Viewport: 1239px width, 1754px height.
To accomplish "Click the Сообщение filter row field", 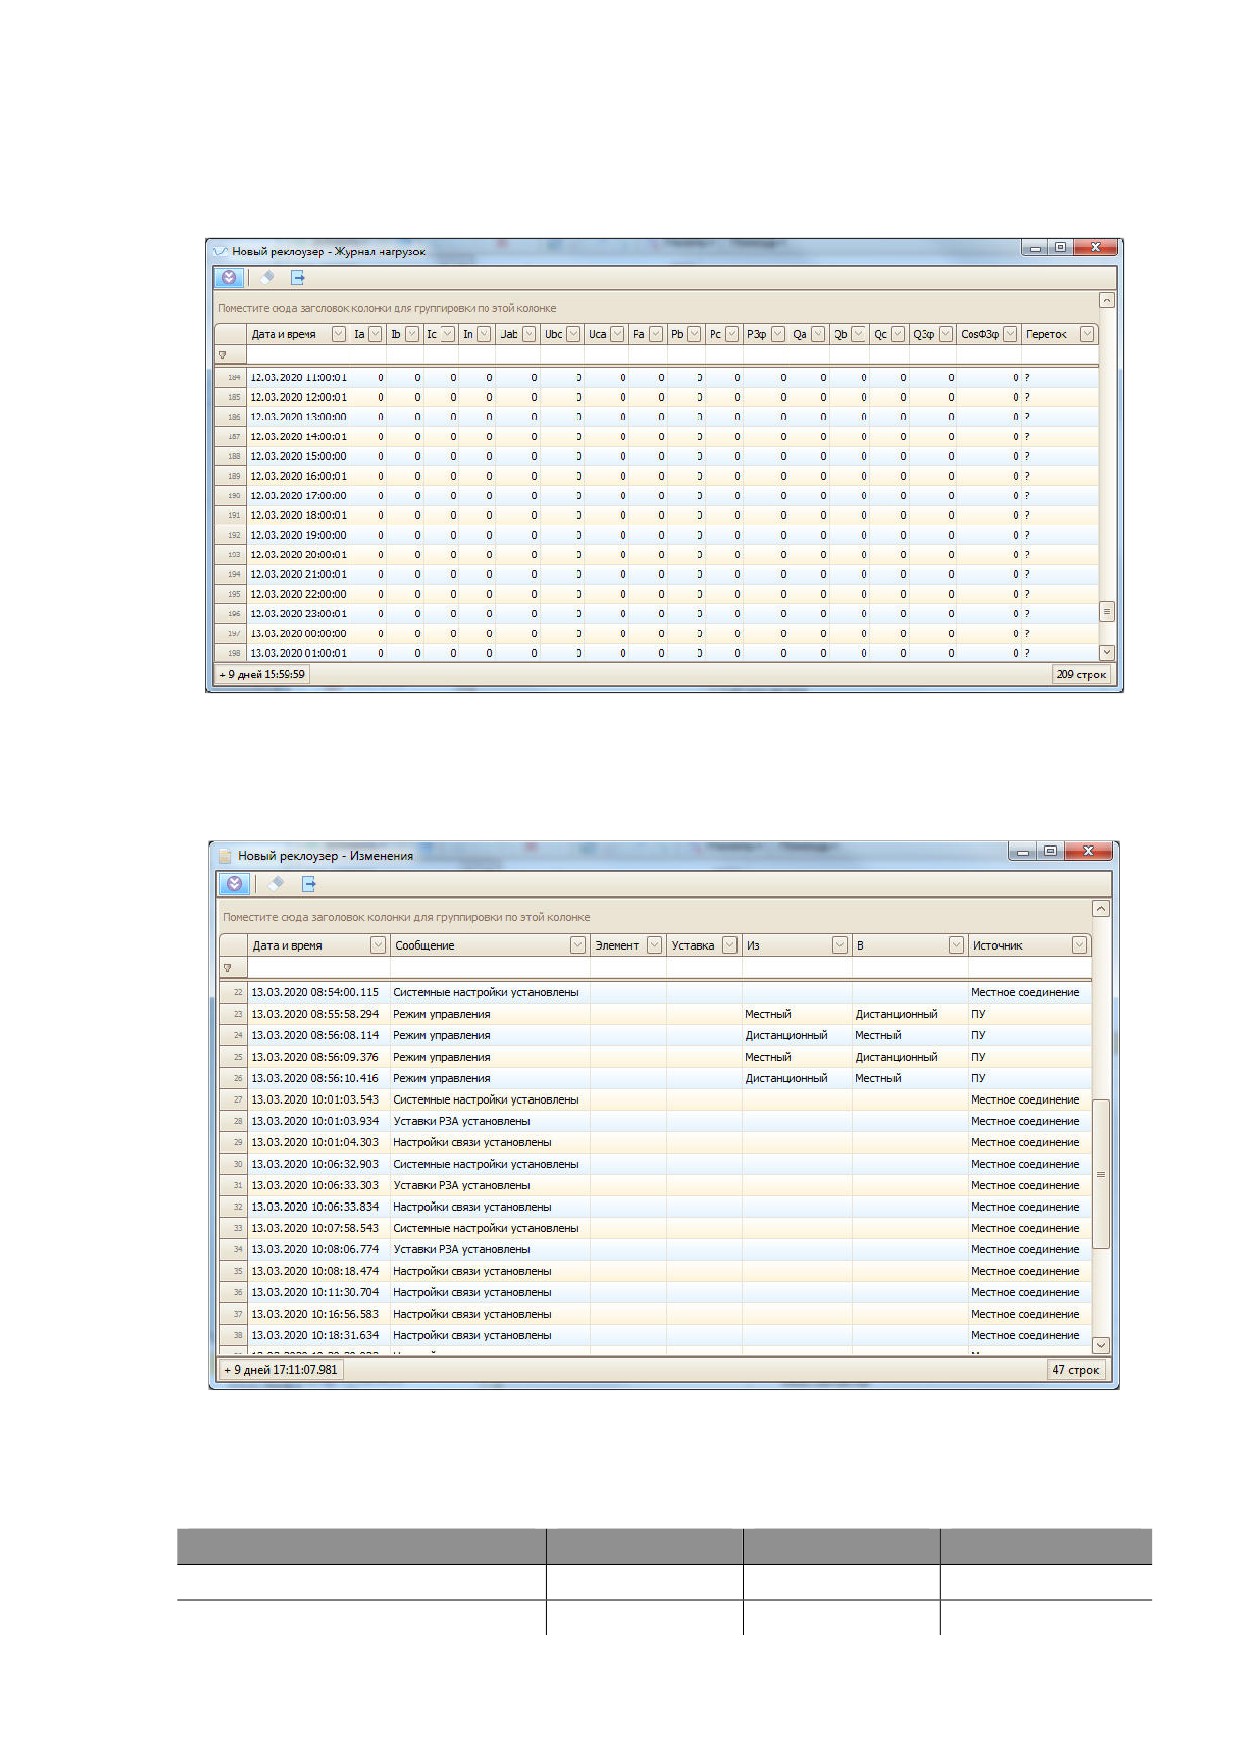I will tap(489, 968).
